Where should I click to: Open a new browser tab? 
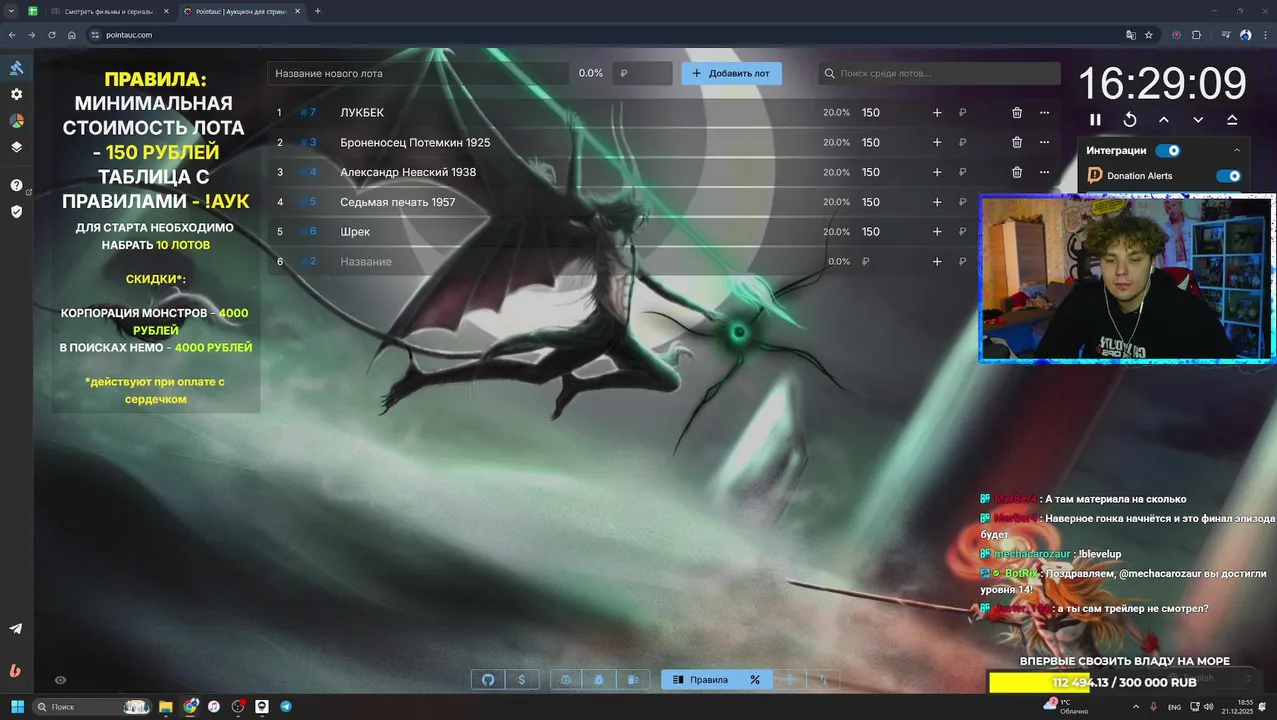tap(318, 11)
